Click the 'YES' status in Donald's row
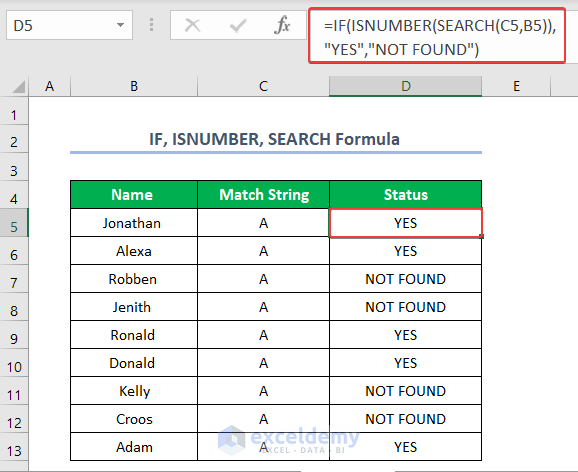The width and height of the screenshot is (578, 472). pos(405,363)
